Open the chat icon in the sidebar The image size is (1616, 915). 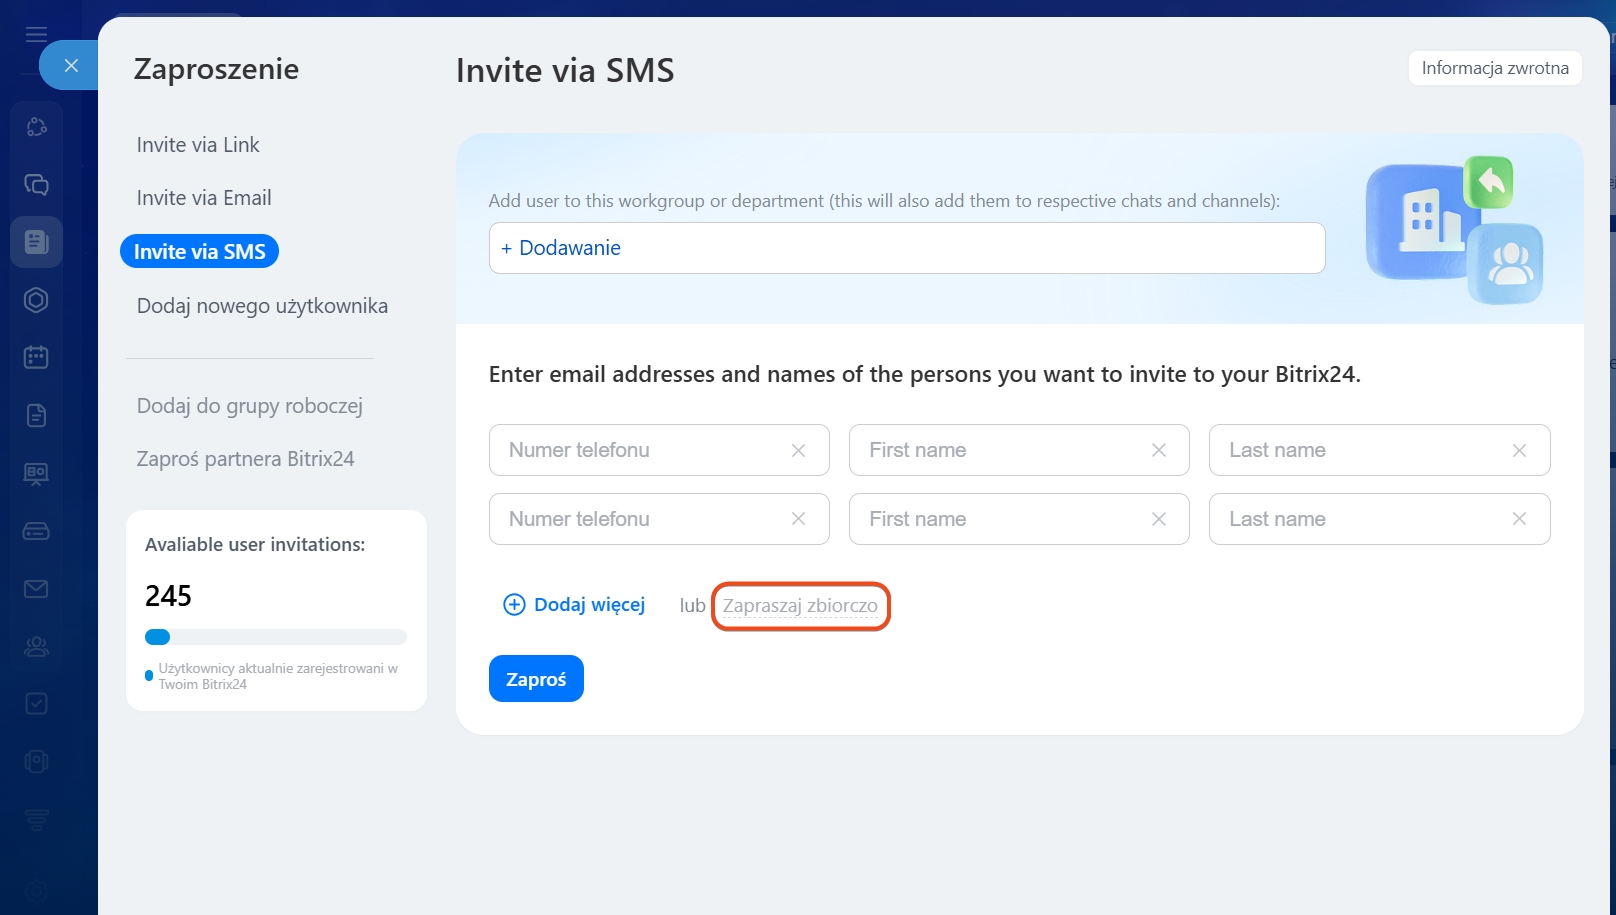[36, 185]
